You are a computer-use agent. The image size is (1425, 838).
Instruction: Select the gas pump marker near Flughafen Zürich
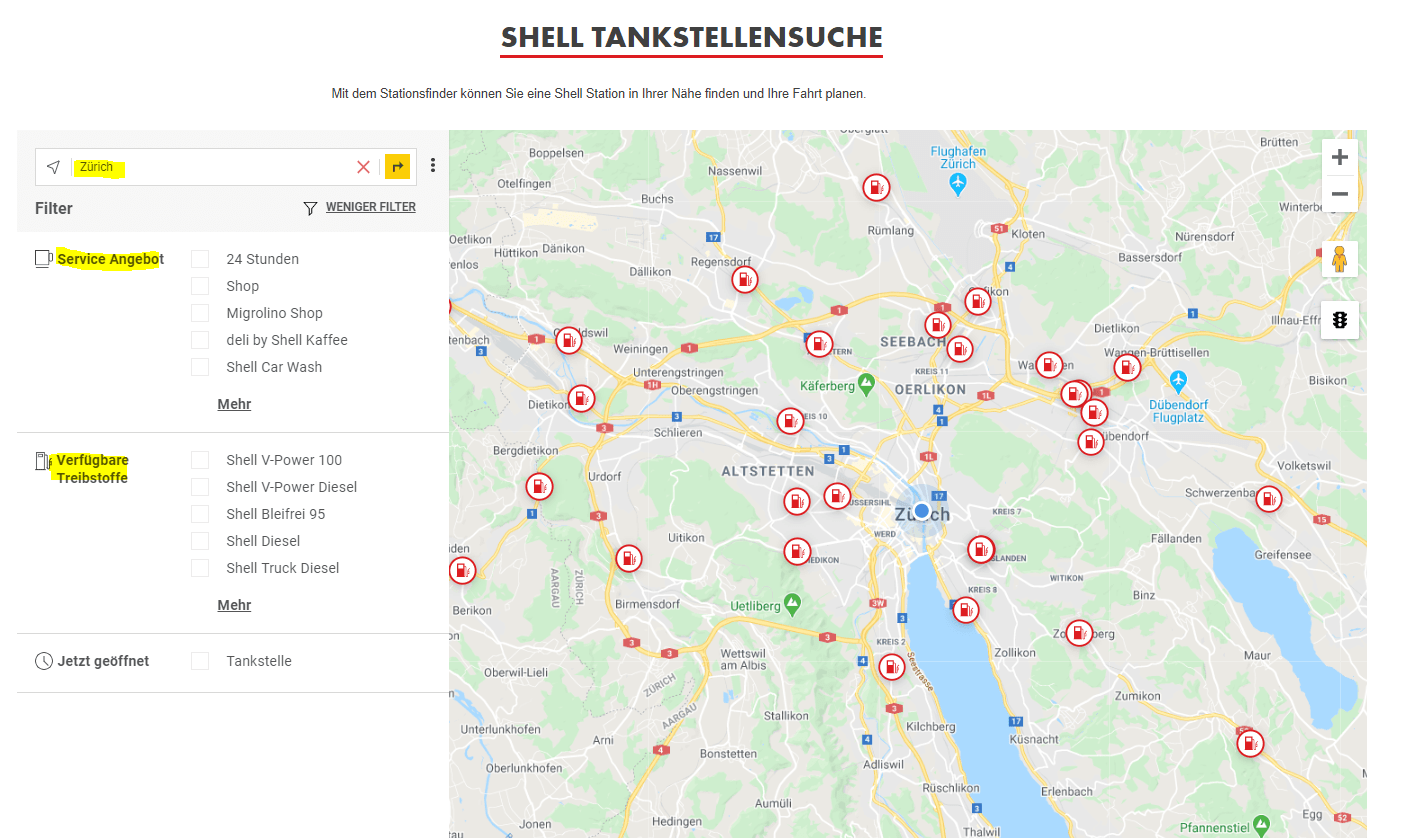click(876, 187)
